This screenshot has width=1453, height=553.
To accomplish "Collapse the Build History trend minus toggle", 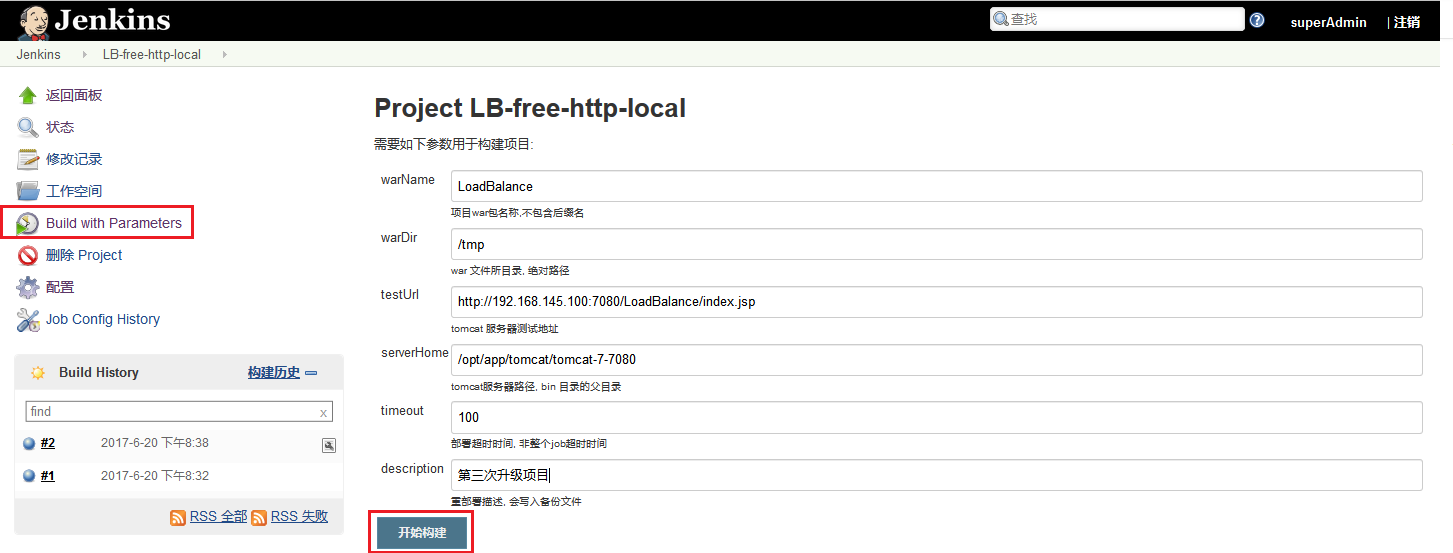I will (x=311, y=373).
